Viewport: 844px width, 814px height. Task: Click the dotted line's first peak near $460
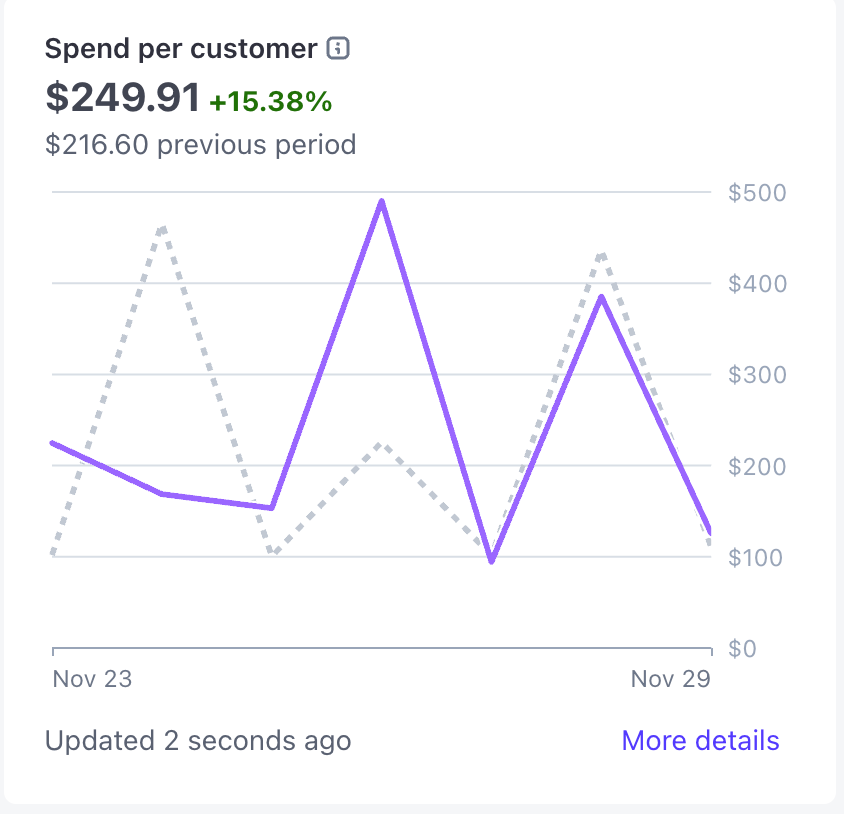tap(162, 229)
